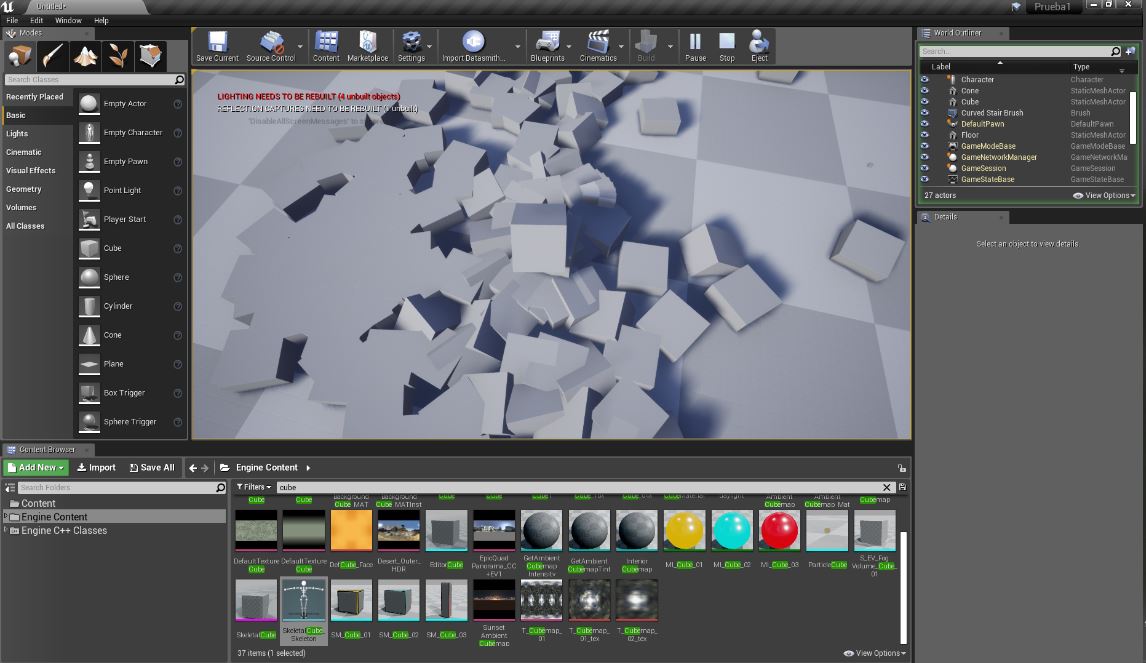Open the Source Control dropdown arrow
Screen dimensions: 1146x663
[300, 47]
